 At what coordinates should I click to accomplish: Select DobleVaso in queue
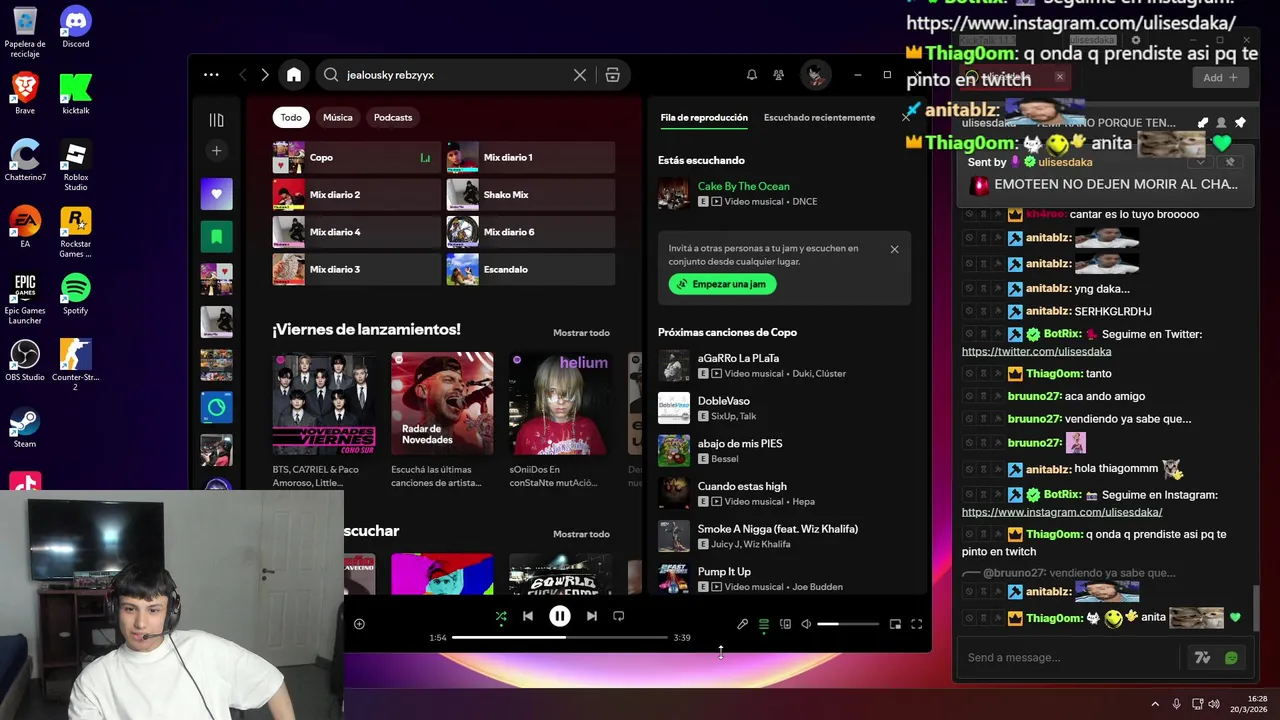783,408
